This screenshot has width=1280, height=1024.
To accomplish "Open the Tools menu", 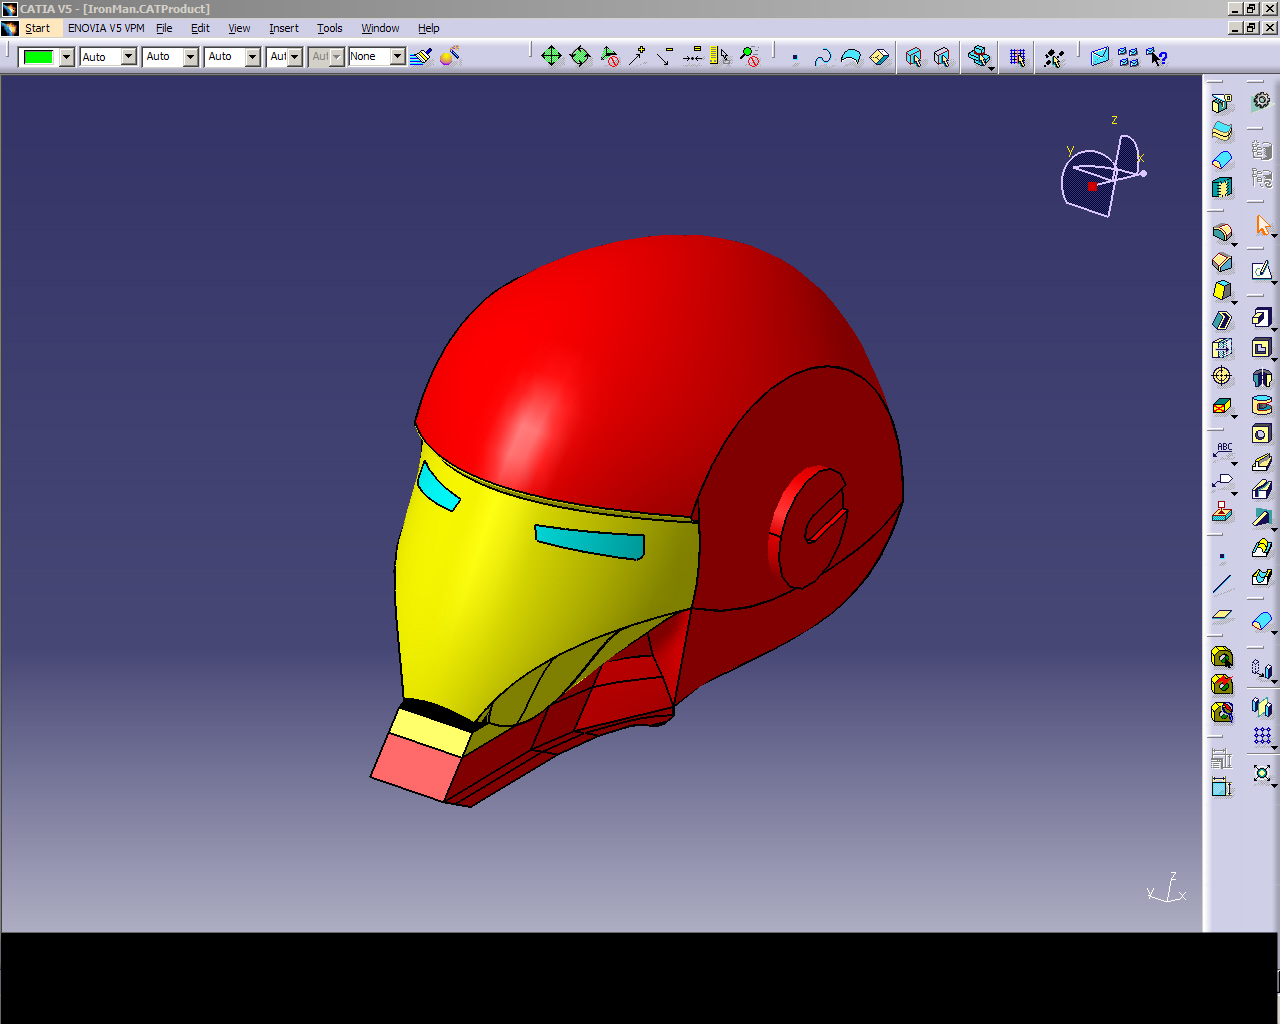I will click(329, 28).
